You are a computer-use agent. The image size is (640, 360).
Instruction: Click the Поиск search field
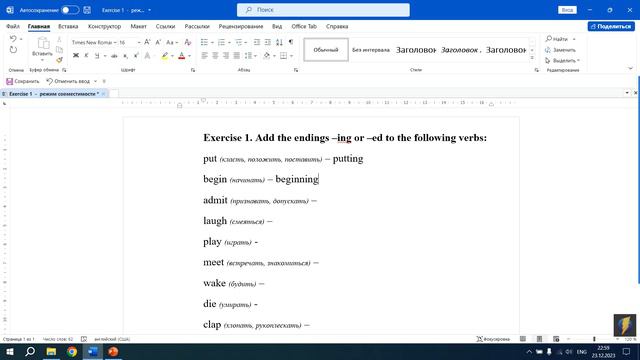pos(323,10)
